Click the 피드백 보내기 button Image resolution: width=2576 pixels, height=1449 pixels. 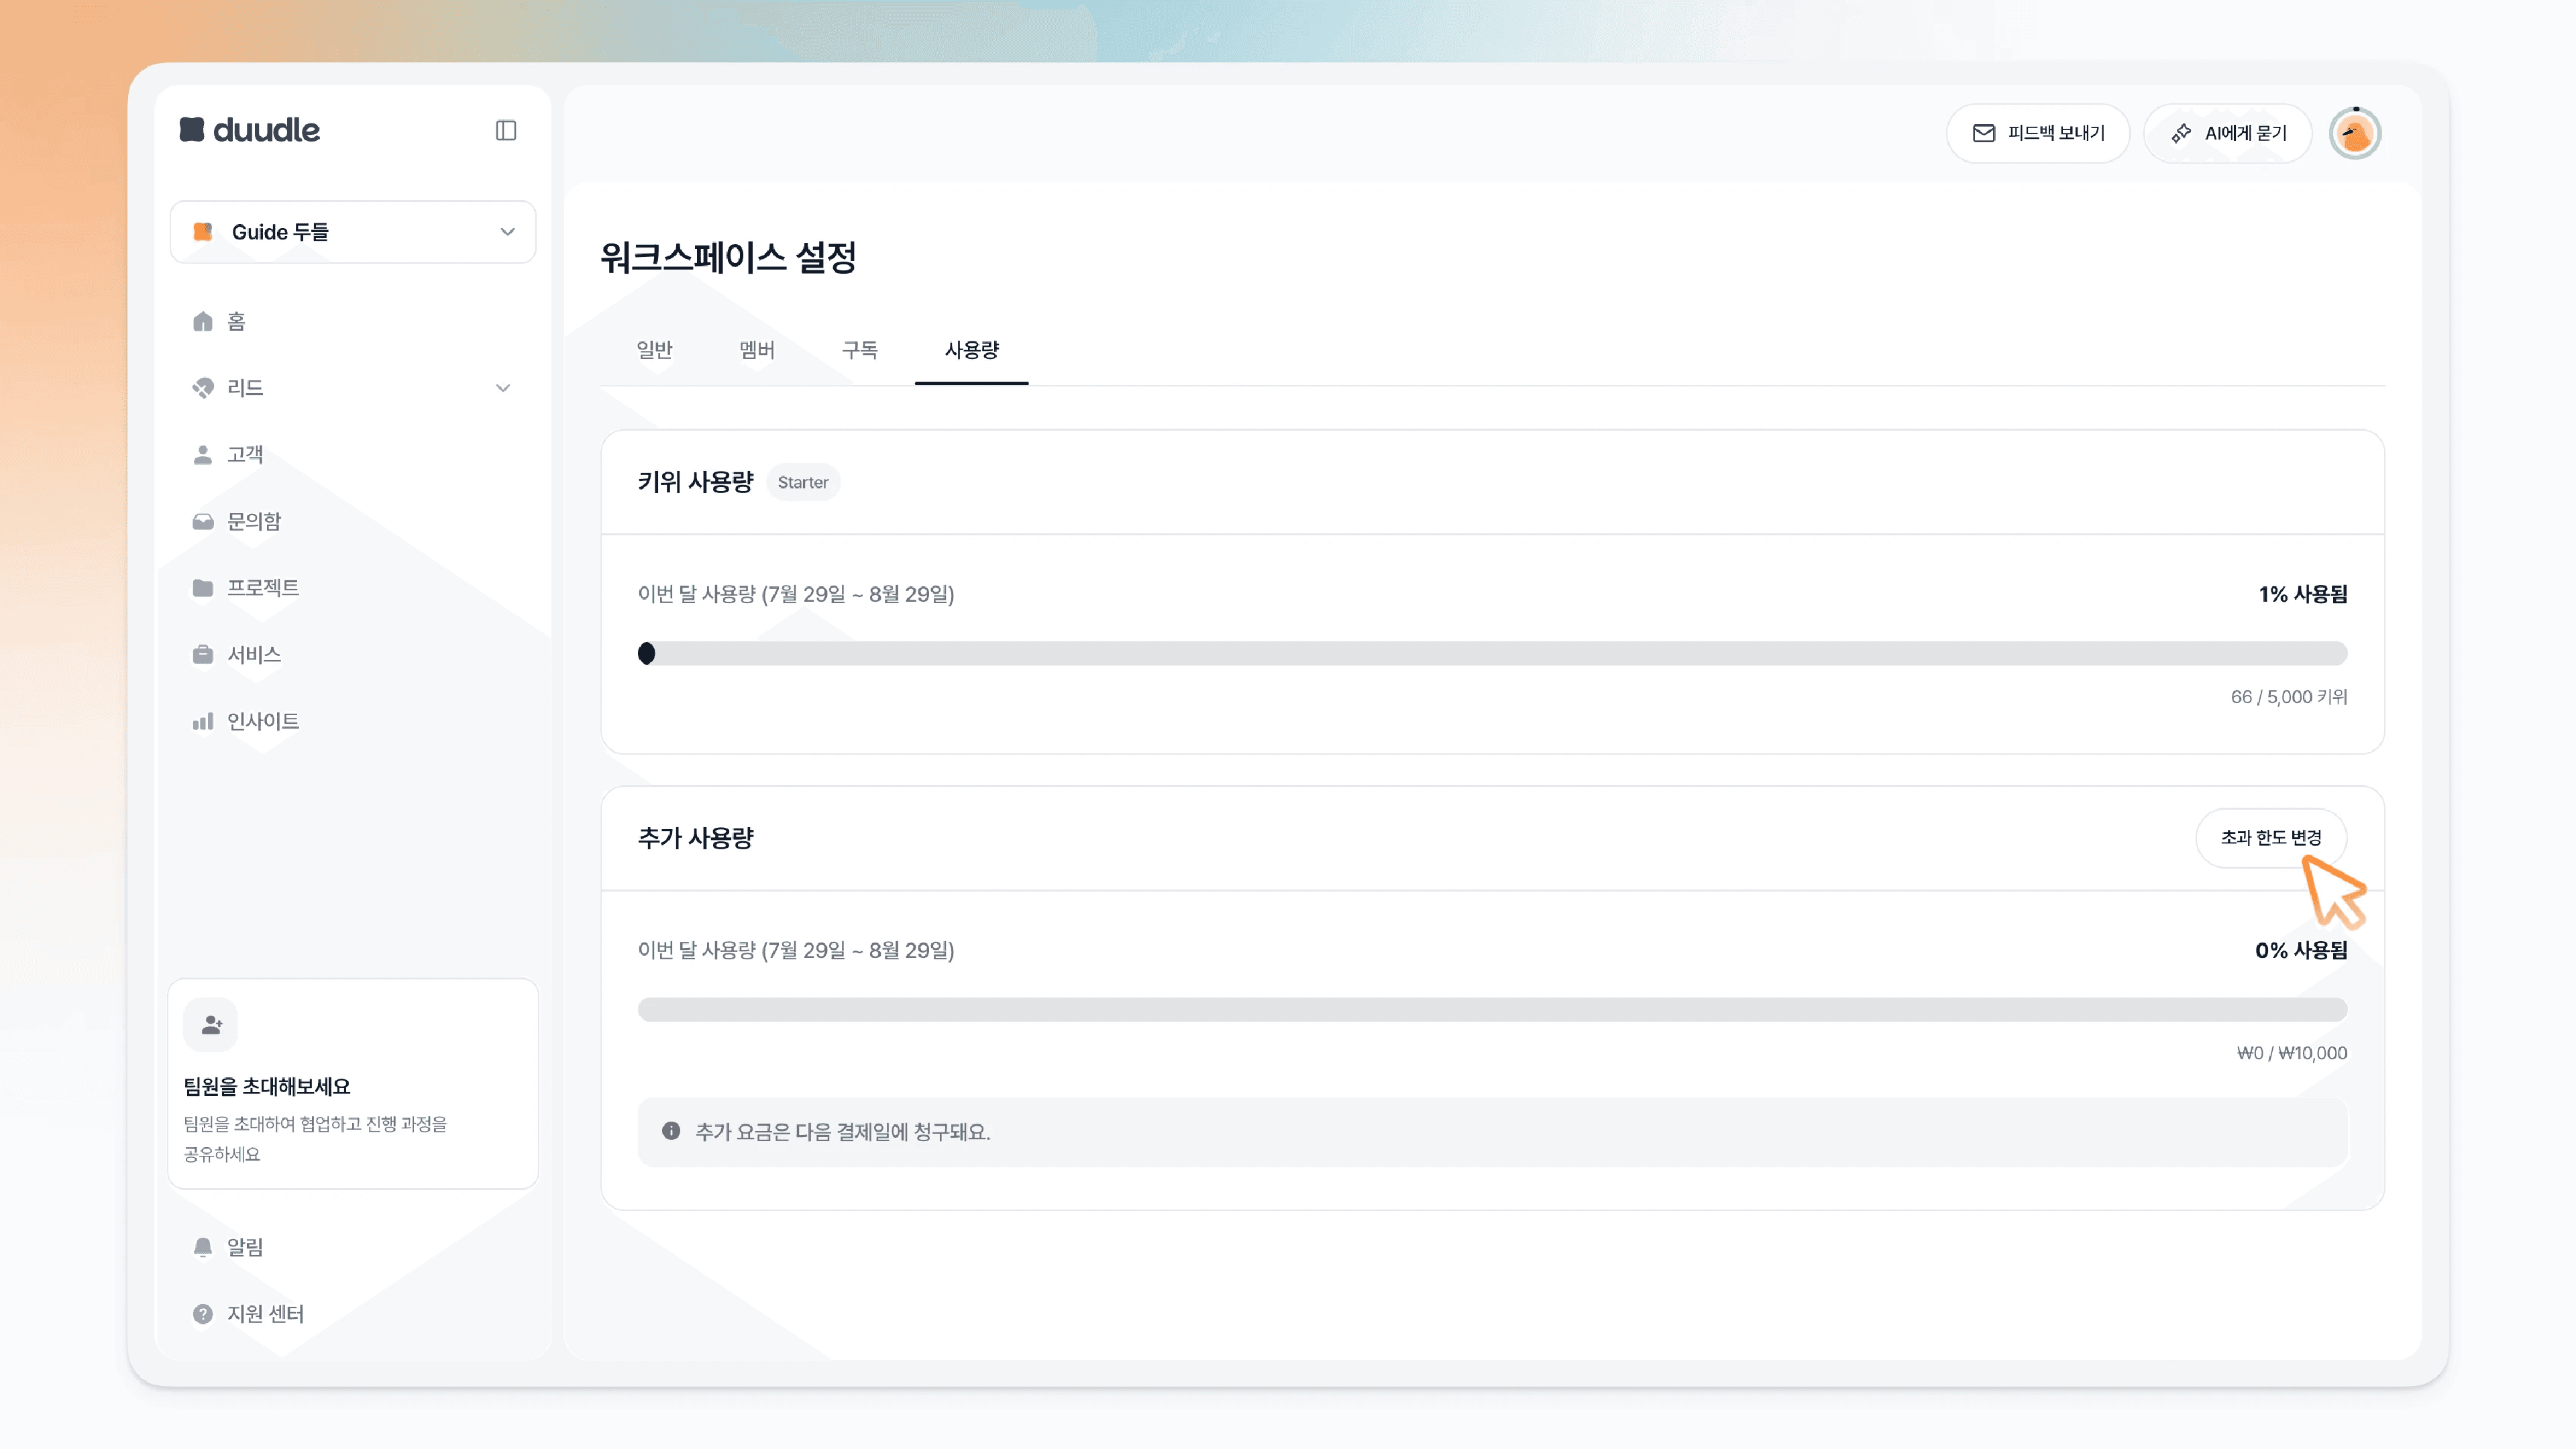[2038, 133]
